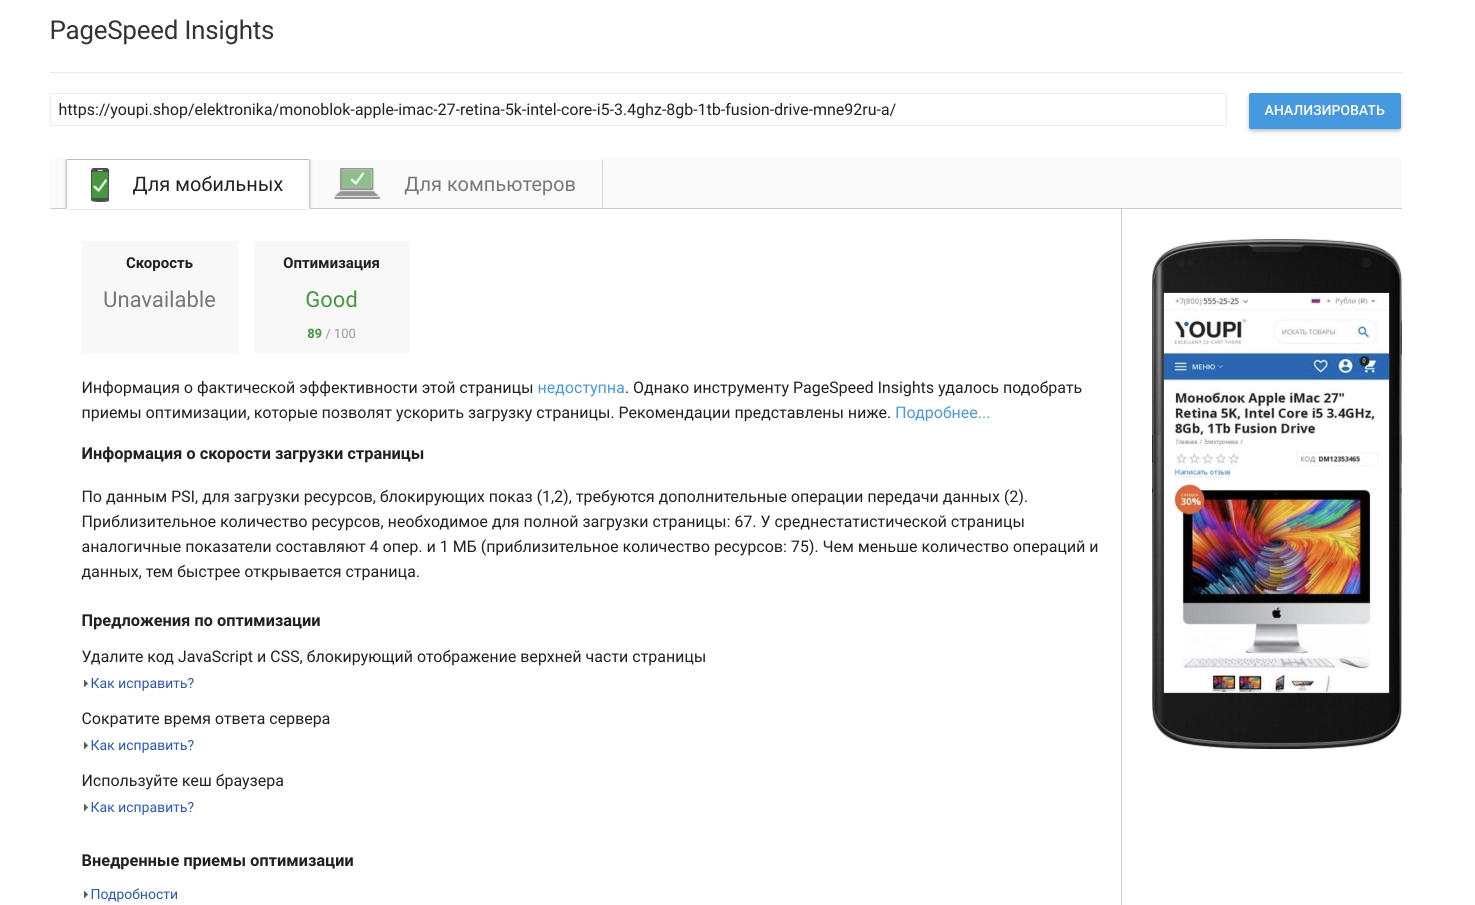Click the Предложения по оптимизации heading
The height and width of the screenshot is (905, 1475).
[x=201, y=621]
